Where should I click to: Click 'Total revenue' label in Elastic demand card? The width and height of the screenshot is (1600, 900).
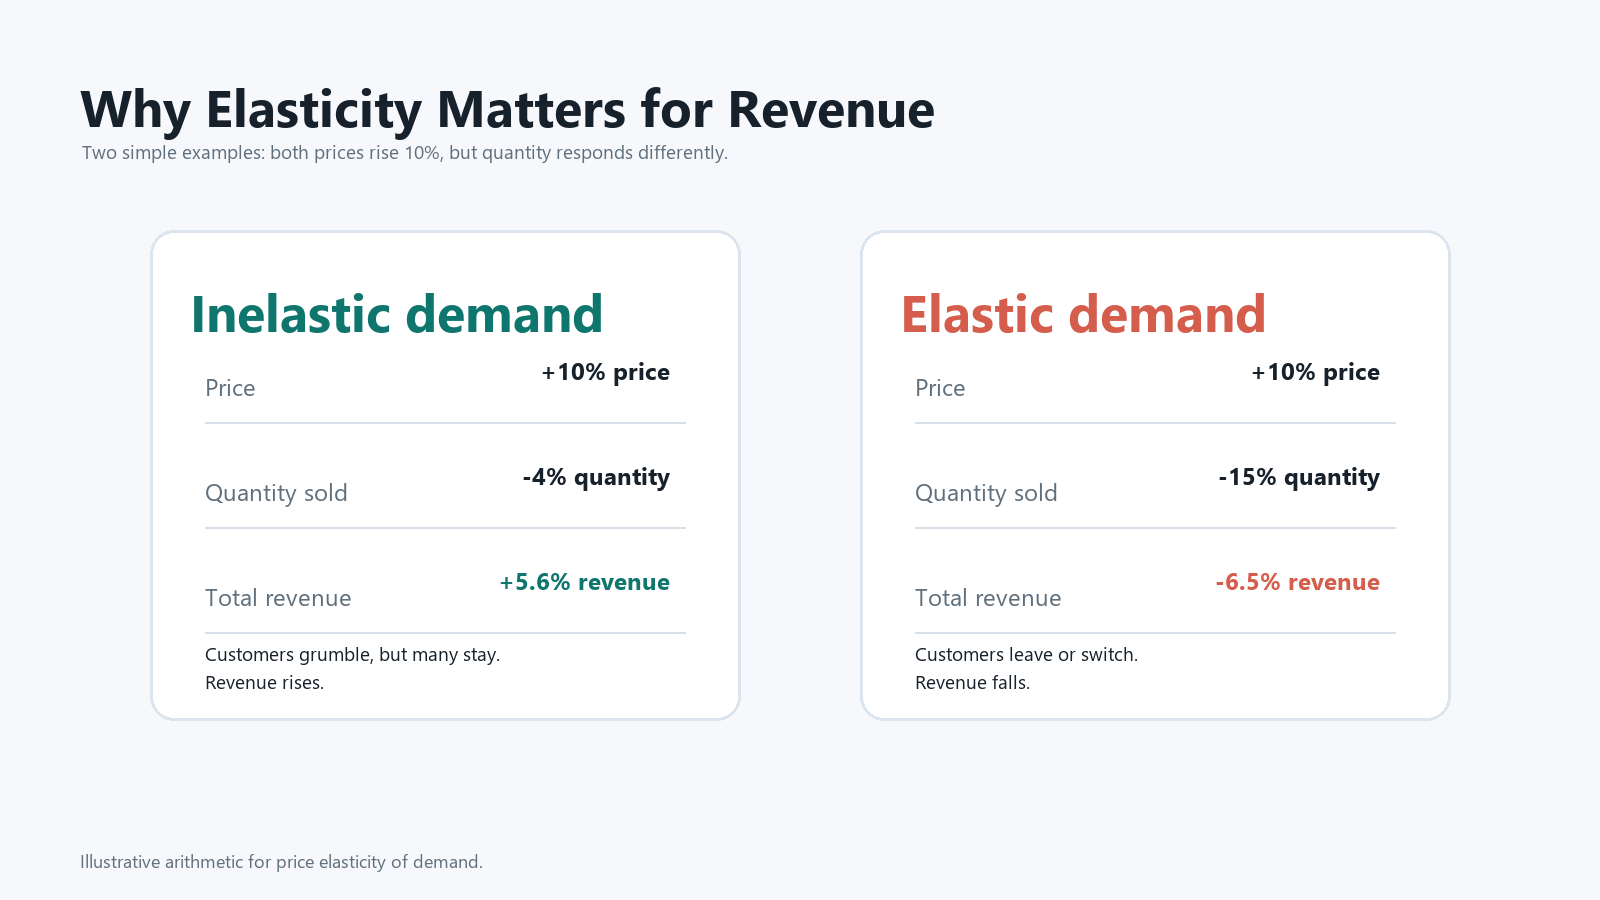point(988,598)
